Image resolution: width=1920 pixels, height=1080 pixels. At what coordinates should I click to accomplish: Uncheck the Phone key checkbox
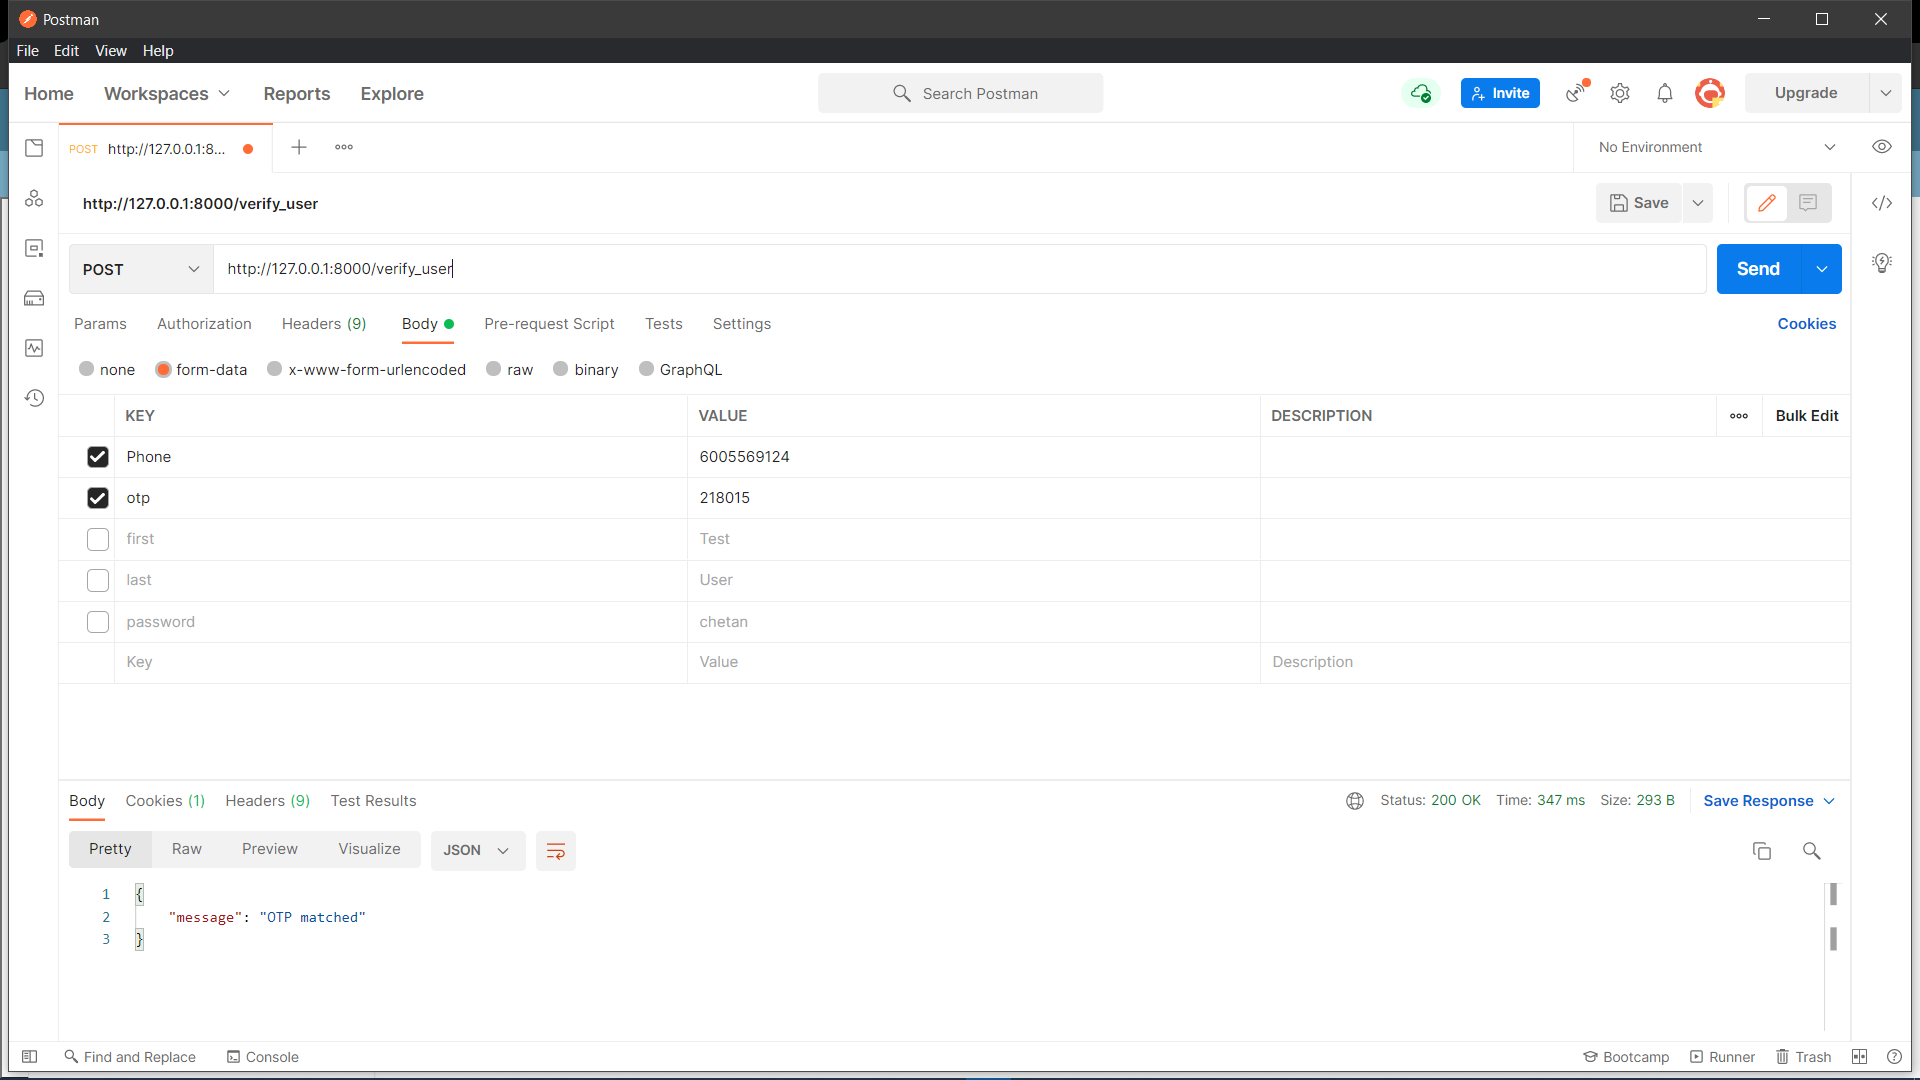pyautogui.click(x=98, y=457)
